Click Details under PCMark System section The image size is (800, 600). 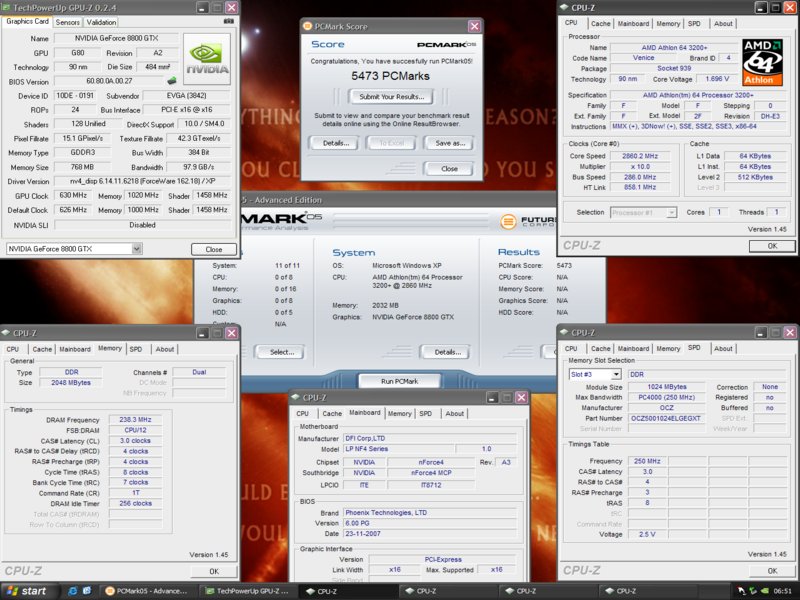point(447,352)
